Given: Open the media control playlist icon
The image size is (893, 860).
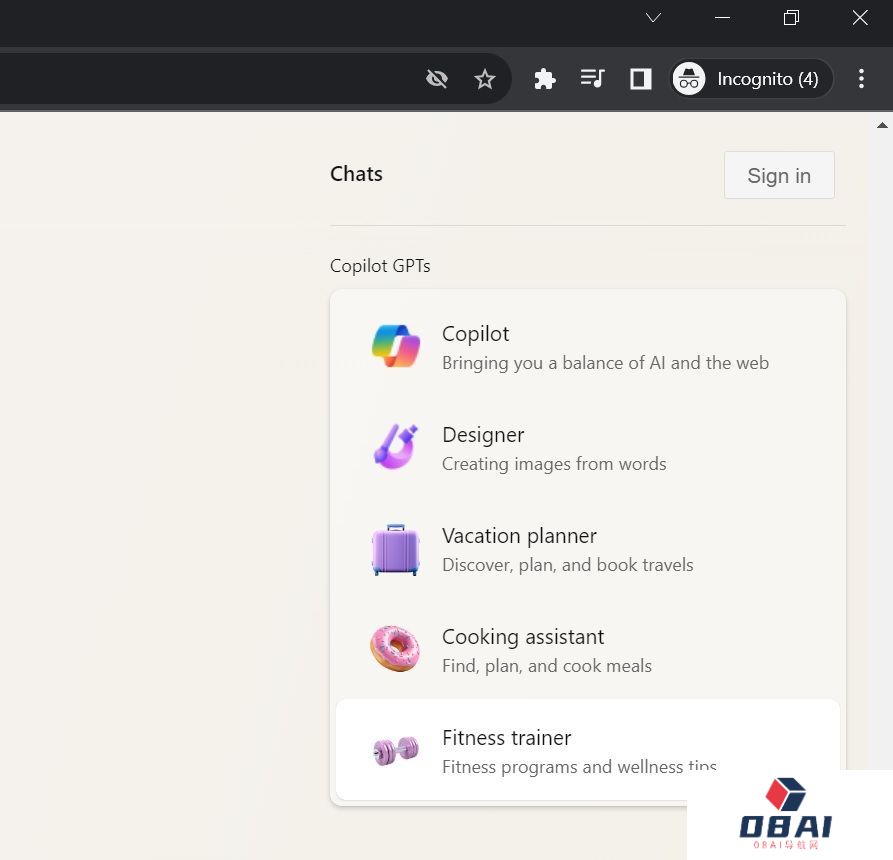Looking at the screenshot, I should click(593, 79).
